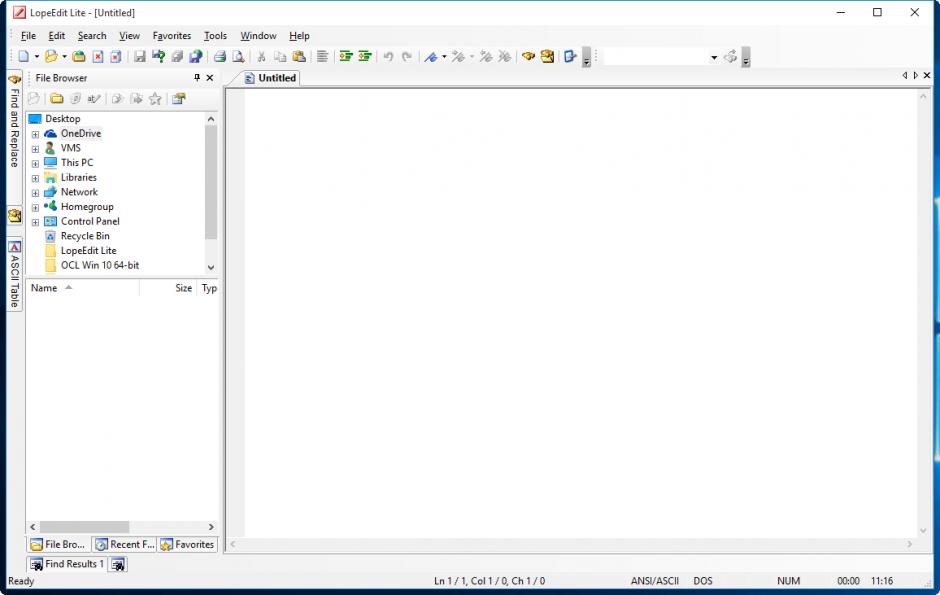The width and height of the screenshot is (940, 595).
Task: Open Print Preview from toolbar
Action: click(x=239, y=56)
